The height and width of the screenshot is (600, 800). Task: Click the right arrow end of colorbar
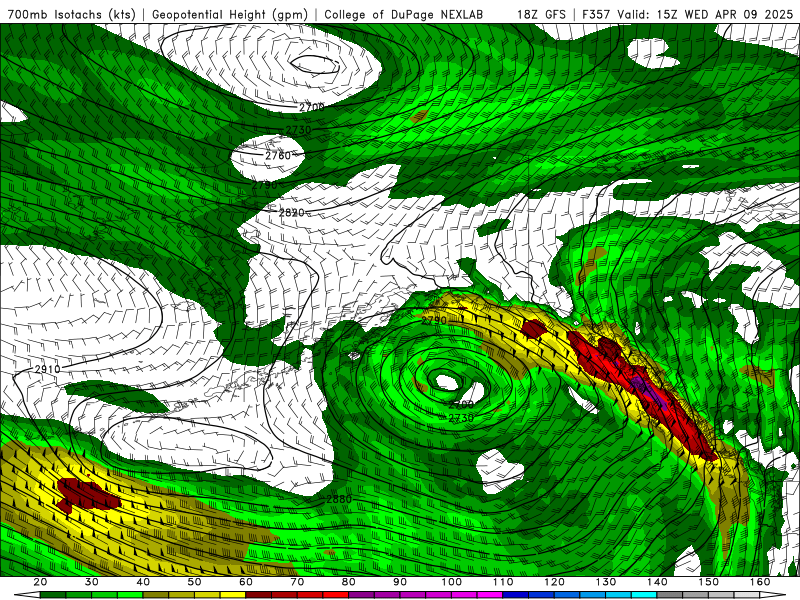point(772,595)
